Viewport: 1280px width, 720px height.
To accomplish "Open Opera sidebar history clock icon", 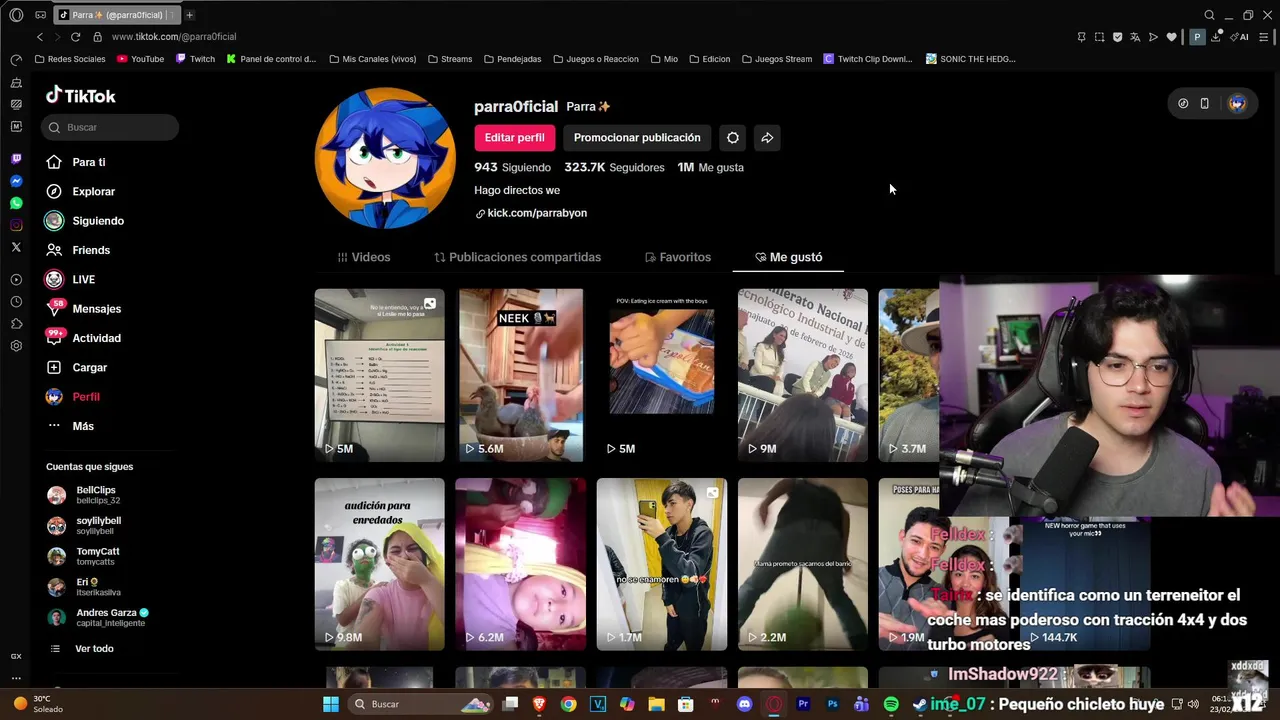I will pos(16,302).
